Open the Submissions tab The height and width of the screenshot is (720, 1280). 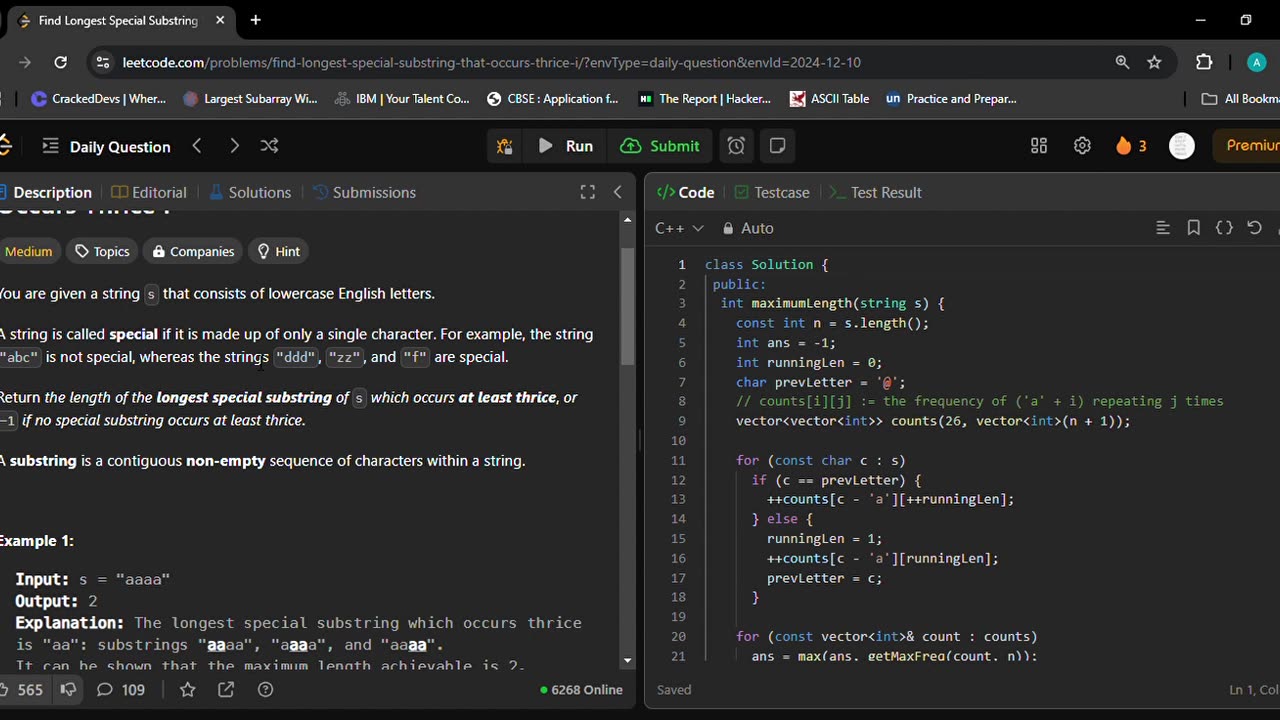pos(364,192)
